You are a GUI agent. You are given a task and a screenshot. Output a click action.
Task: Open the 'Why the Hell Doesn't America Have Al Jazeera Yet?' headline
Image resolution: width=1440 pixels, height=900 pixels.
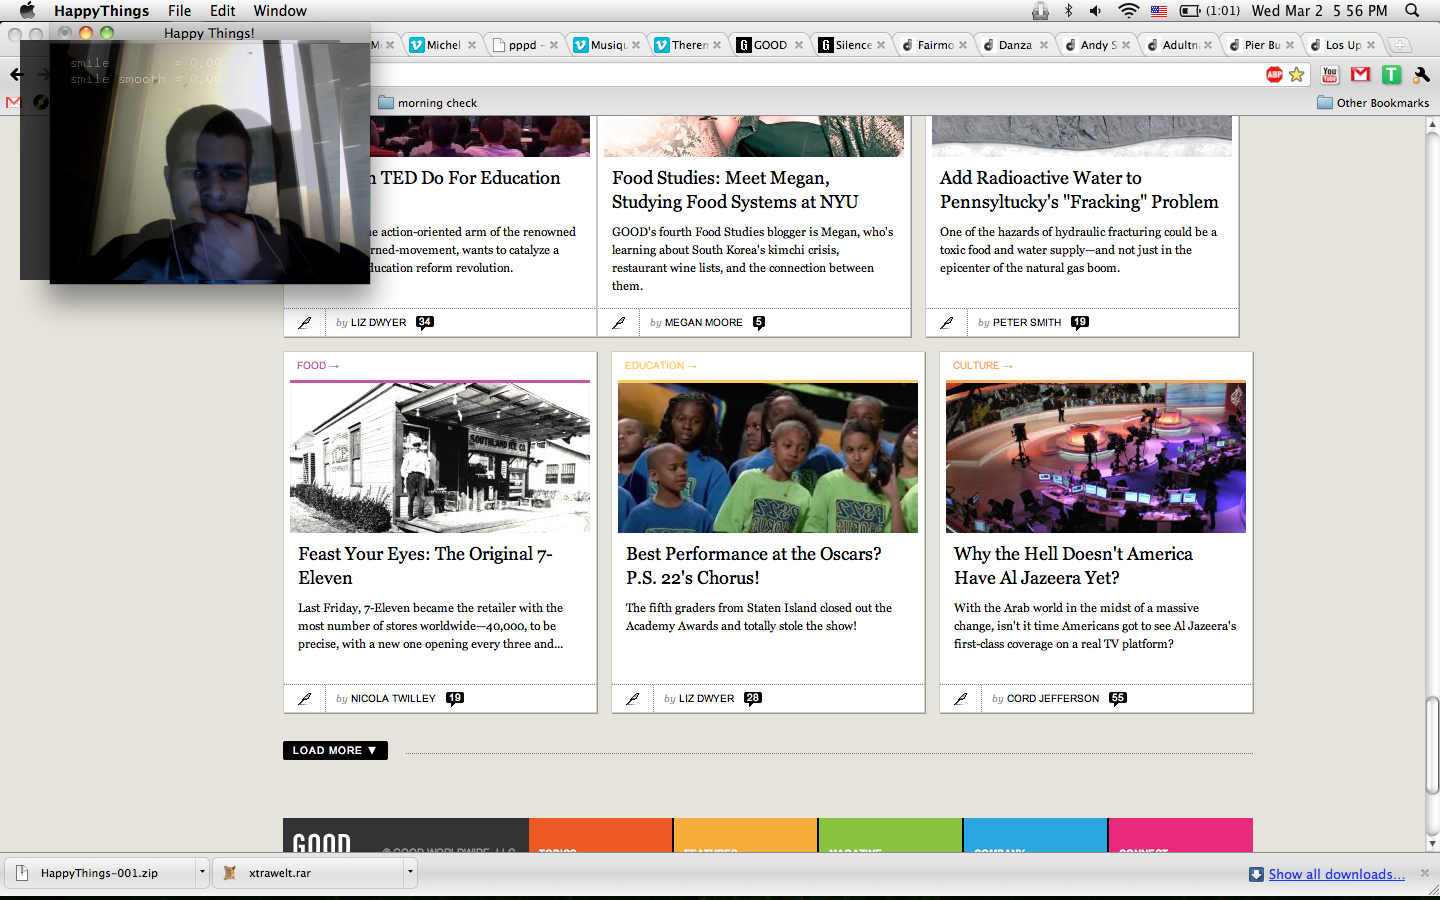click(1073, 565)
